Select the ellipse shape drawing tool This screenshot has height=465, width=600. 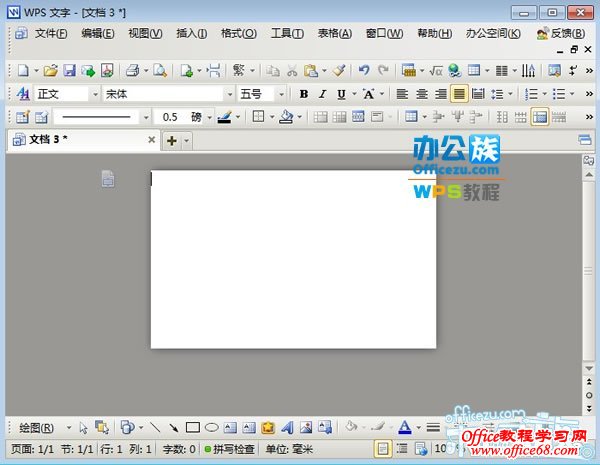[212, 427]
